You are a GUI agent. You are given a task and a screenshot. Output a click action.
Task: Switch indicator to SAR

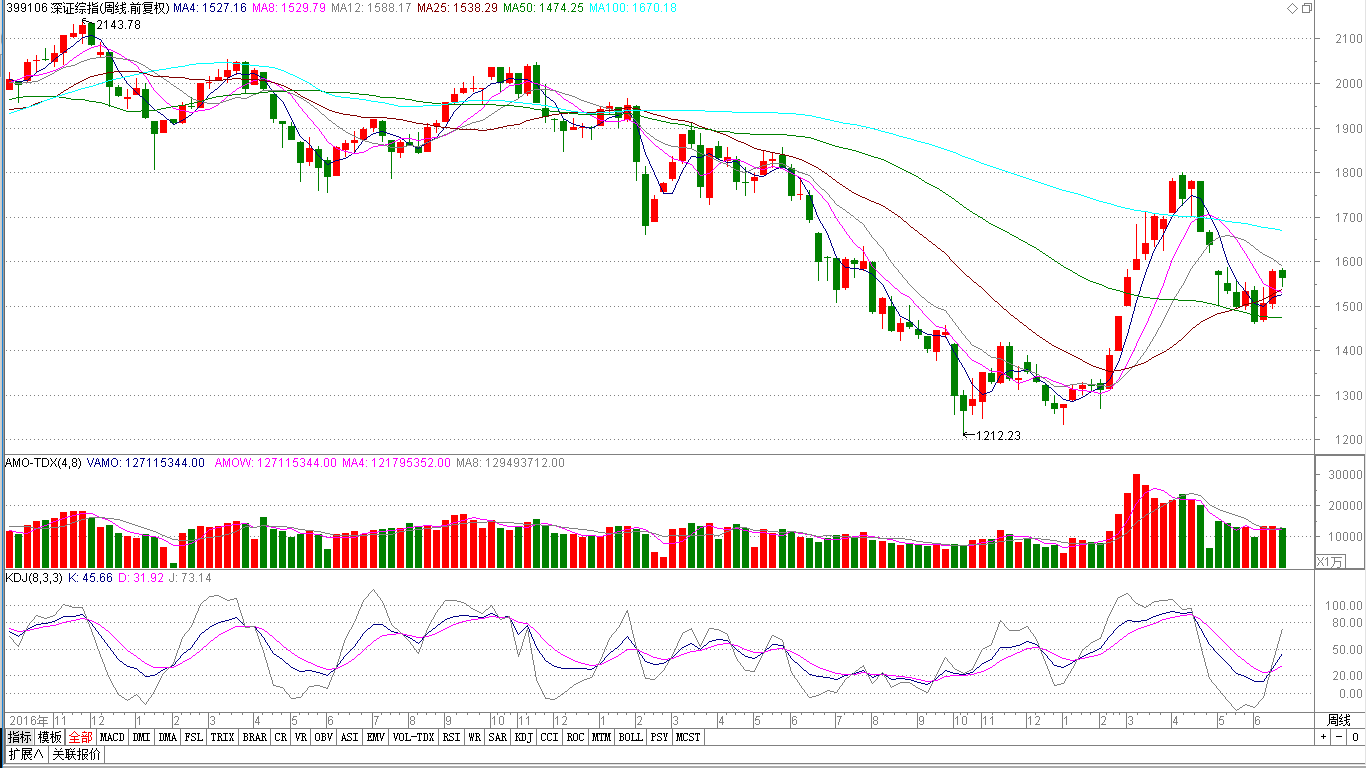coord(498,737)
